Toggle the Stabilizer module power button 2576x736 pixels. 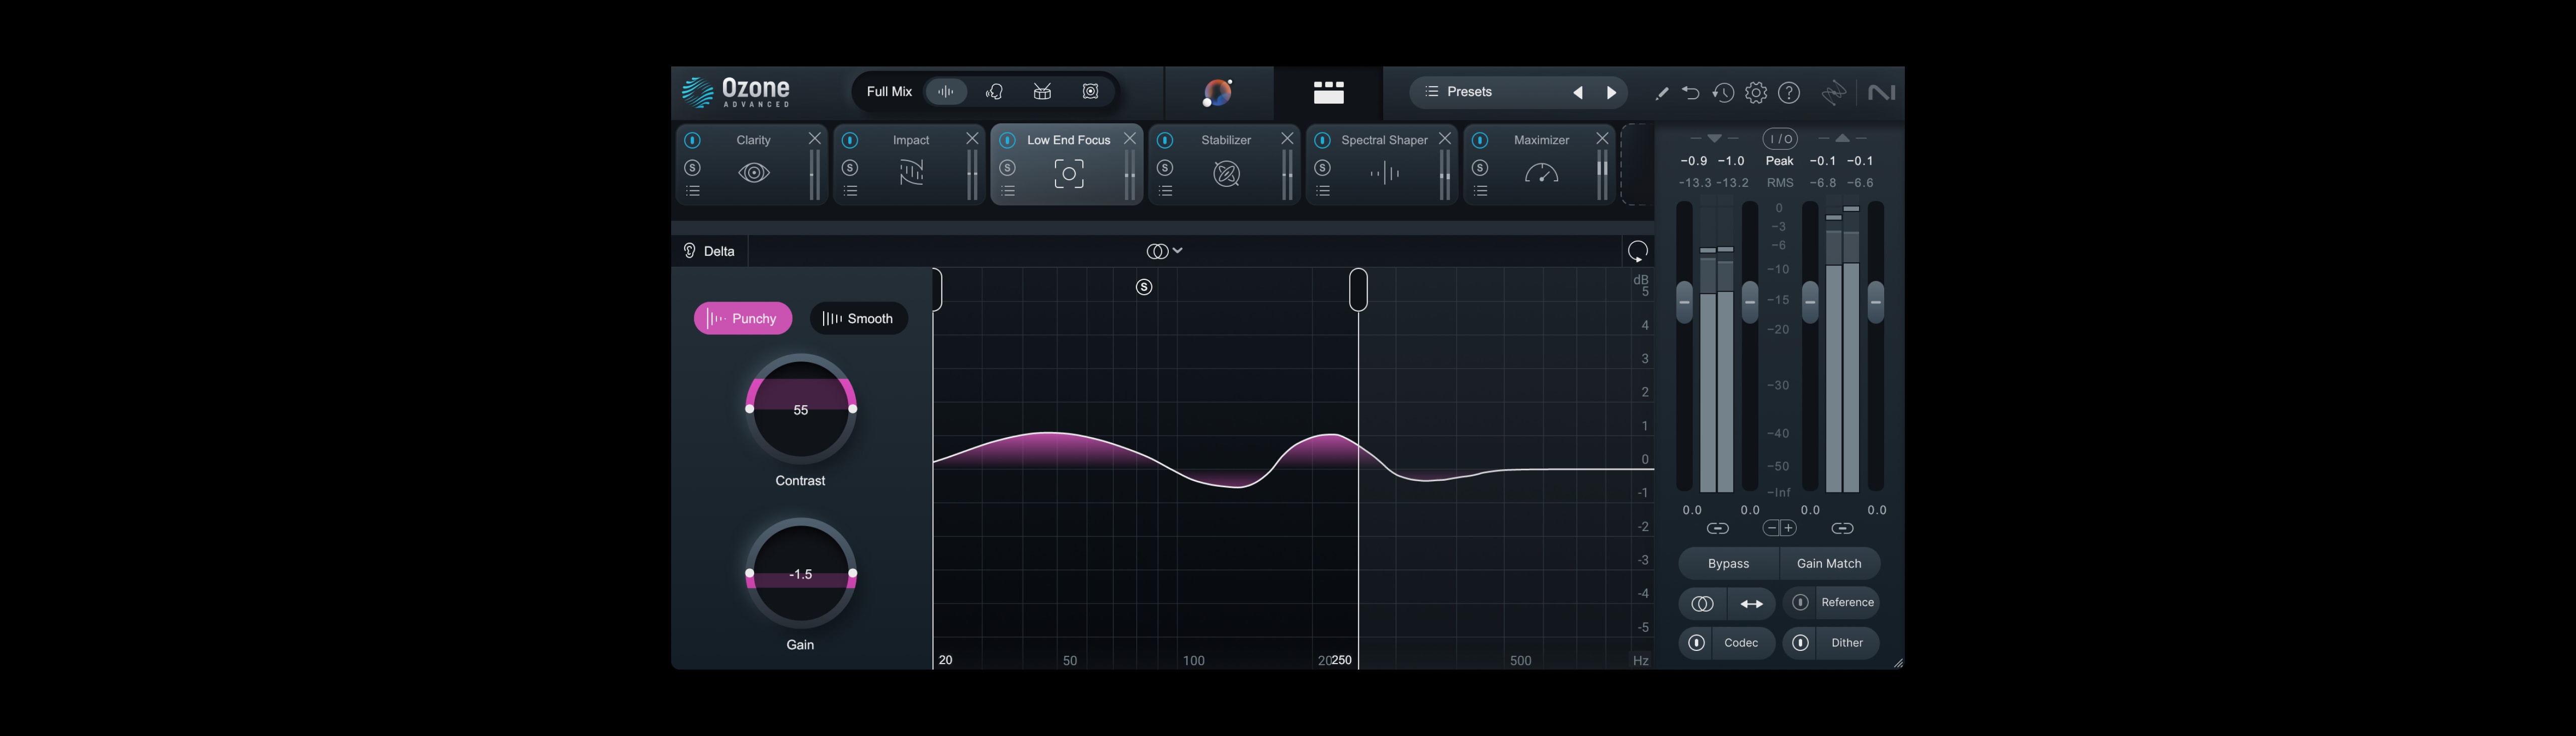[1165, 140]
